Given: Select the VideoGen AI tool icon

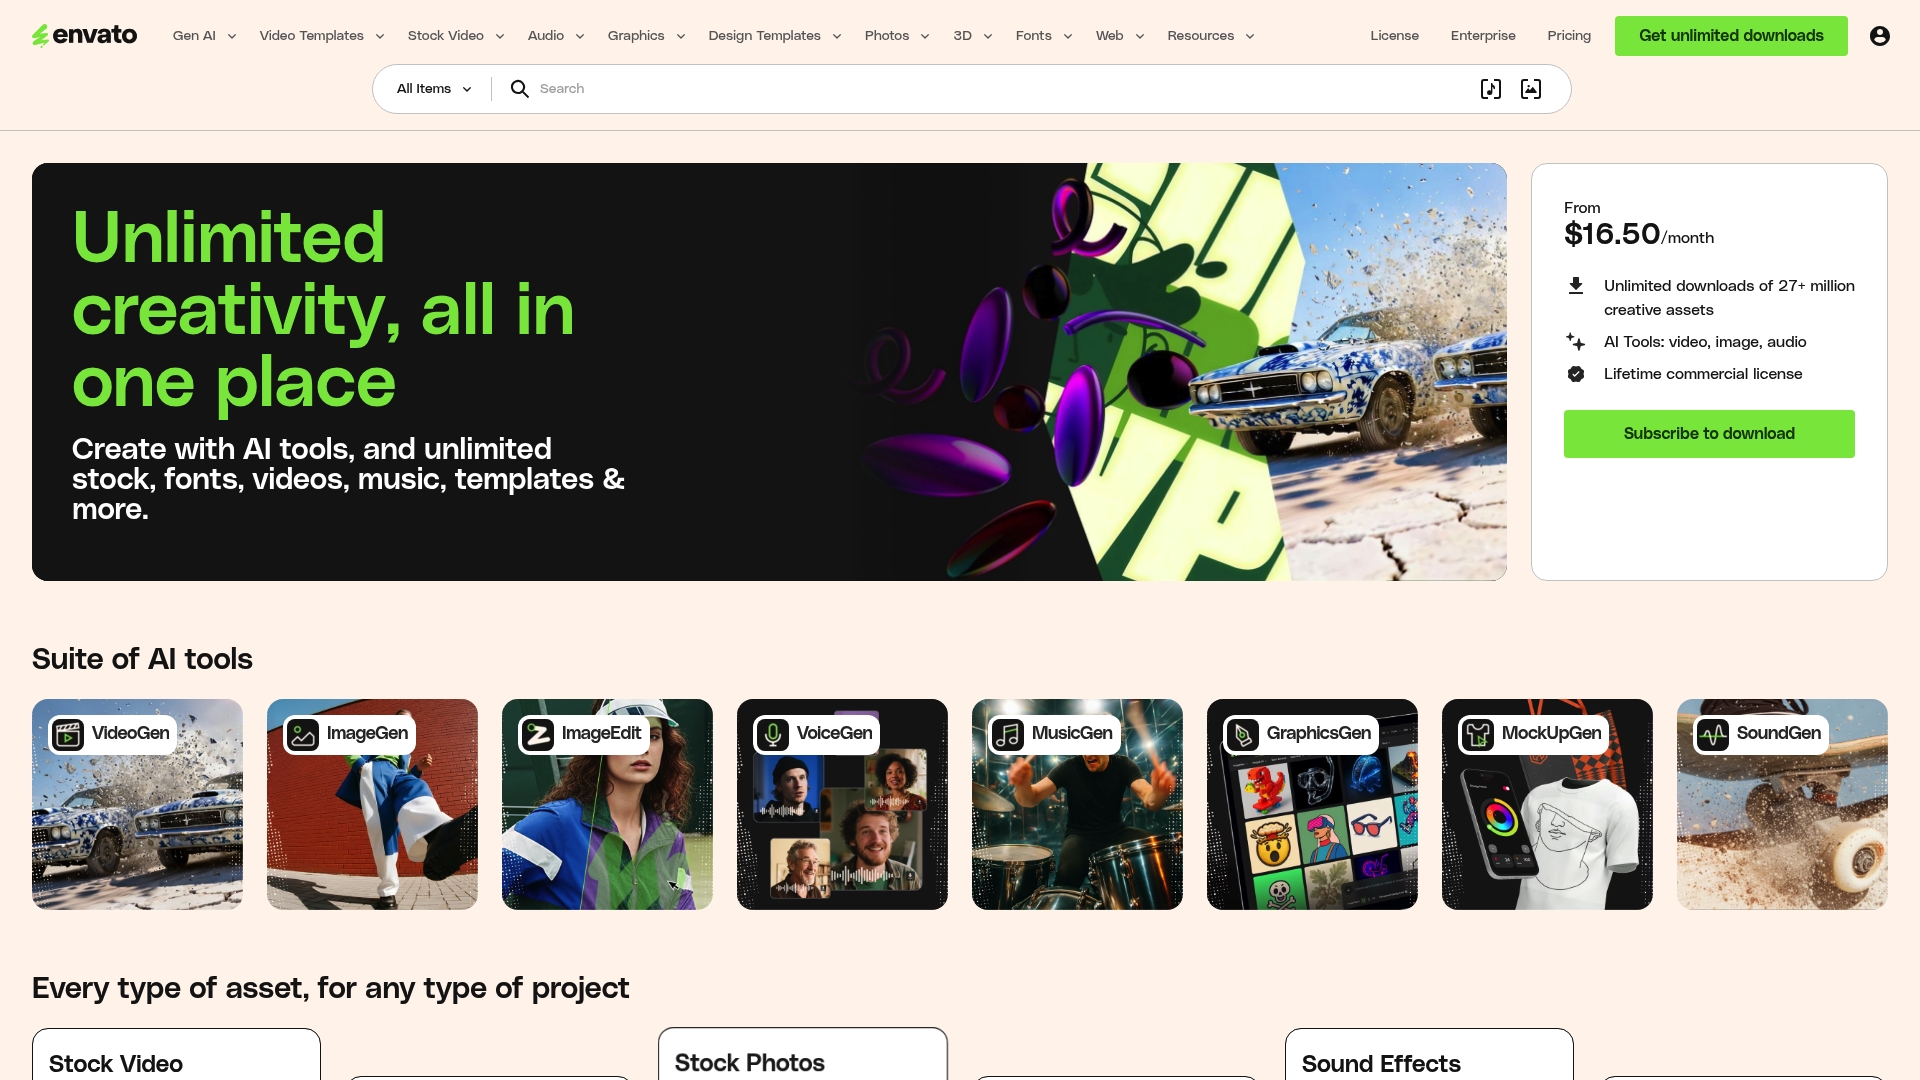Looking at the screenshot, I should point(68,734).
